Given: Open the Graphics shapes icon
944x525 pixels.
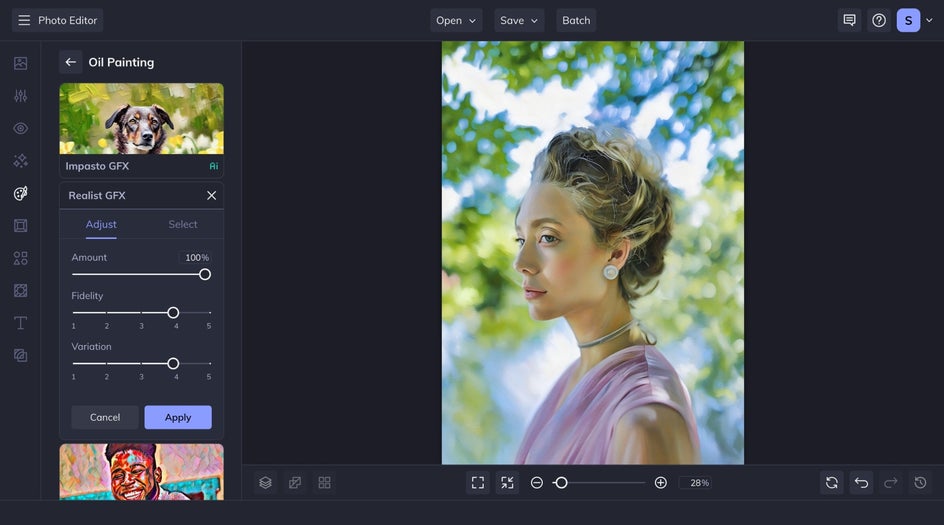Looking at the screenshot, I should click(20, 258).
